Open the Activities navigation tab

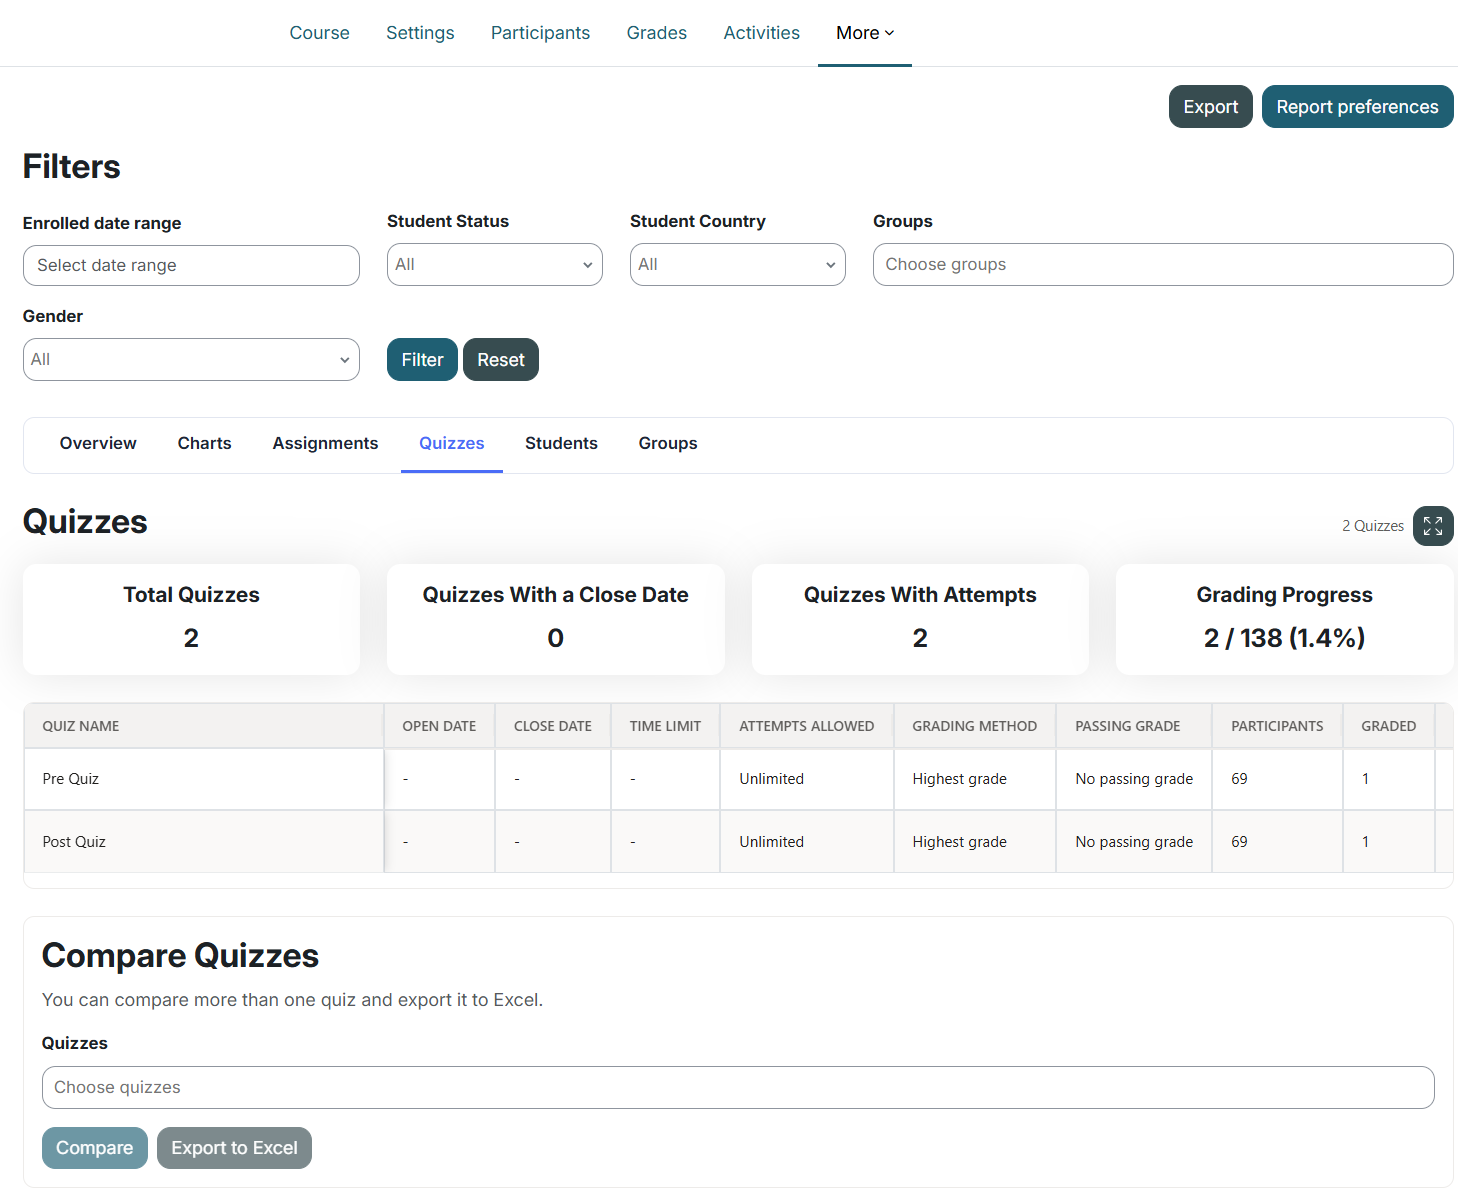point(762,33)
